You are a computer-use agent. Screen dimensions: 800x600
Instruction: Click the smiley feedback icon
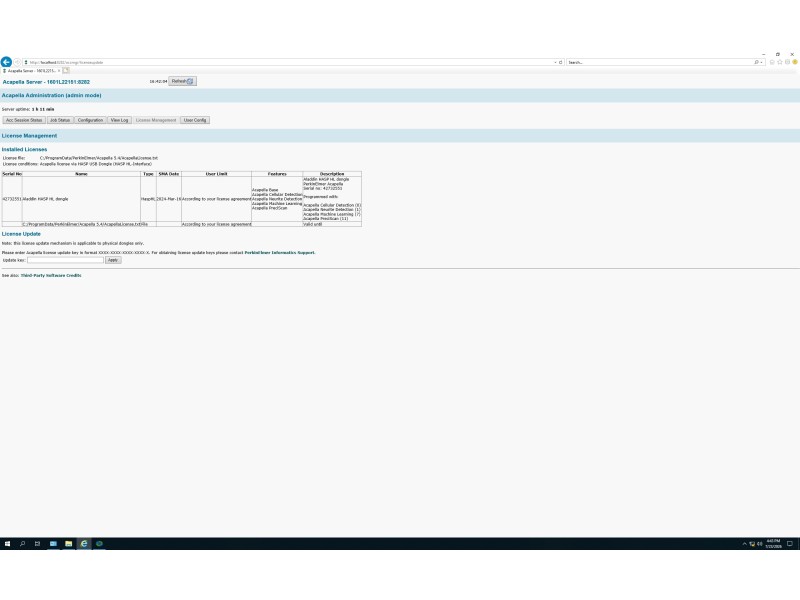[795, 62]
